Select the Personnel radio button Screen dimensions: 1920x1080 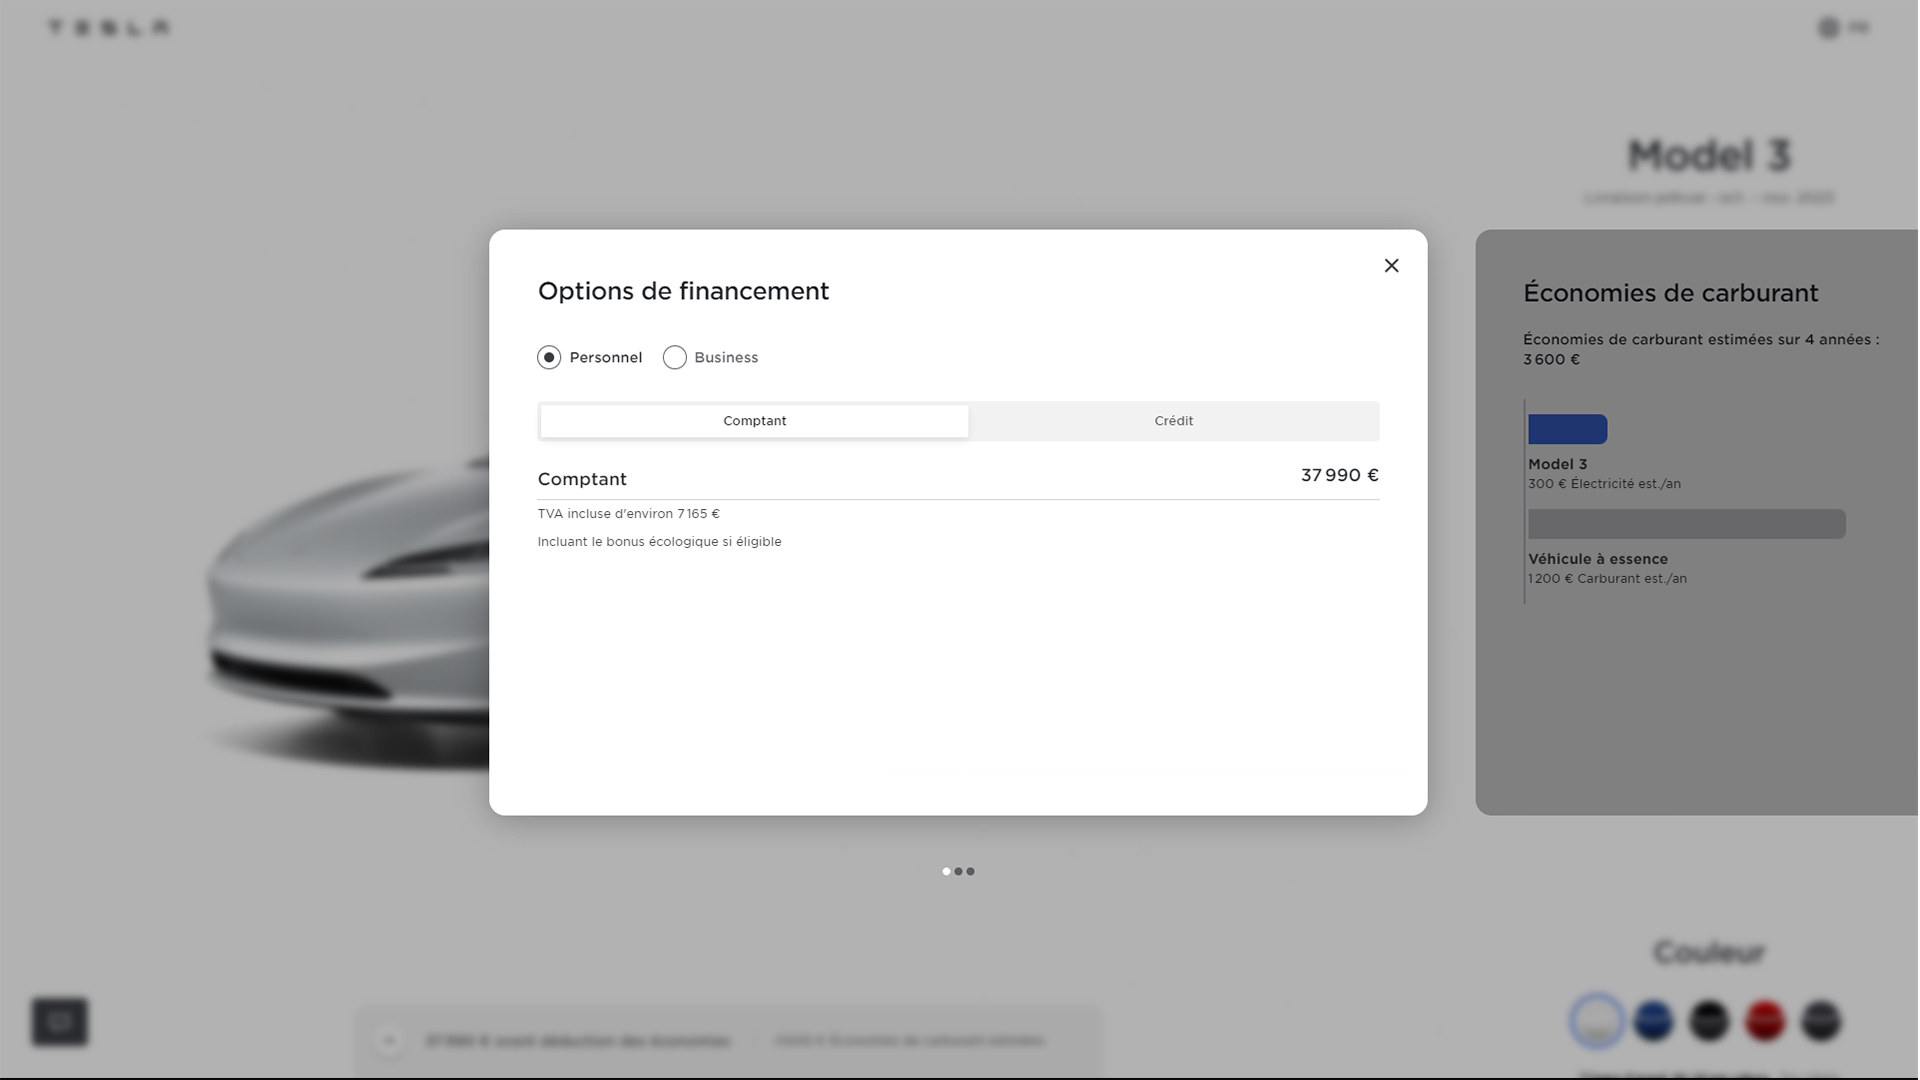(549, 357)
